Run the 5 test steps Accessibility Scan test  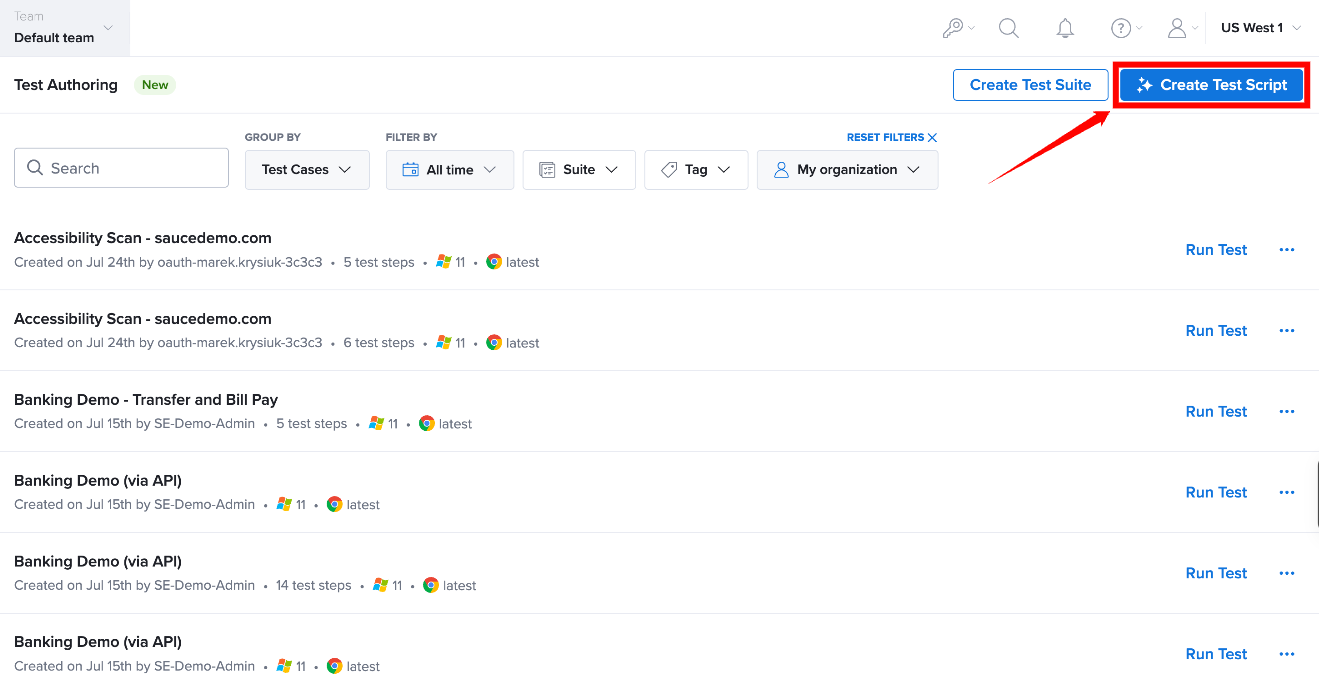[x=1216, y=250]
